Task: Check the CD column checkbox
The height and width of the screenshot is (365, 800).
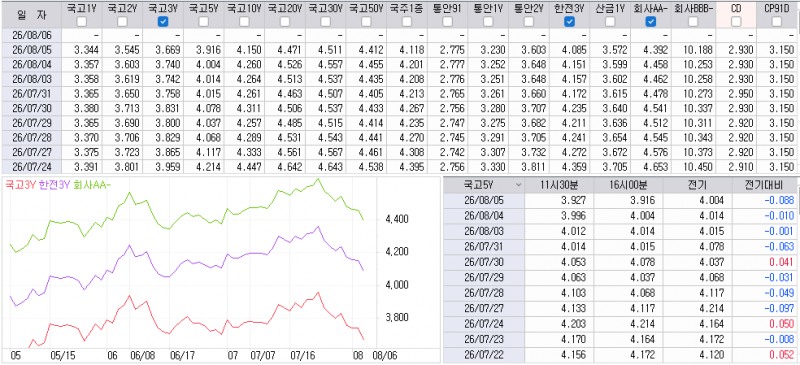Action: point(736,21)
